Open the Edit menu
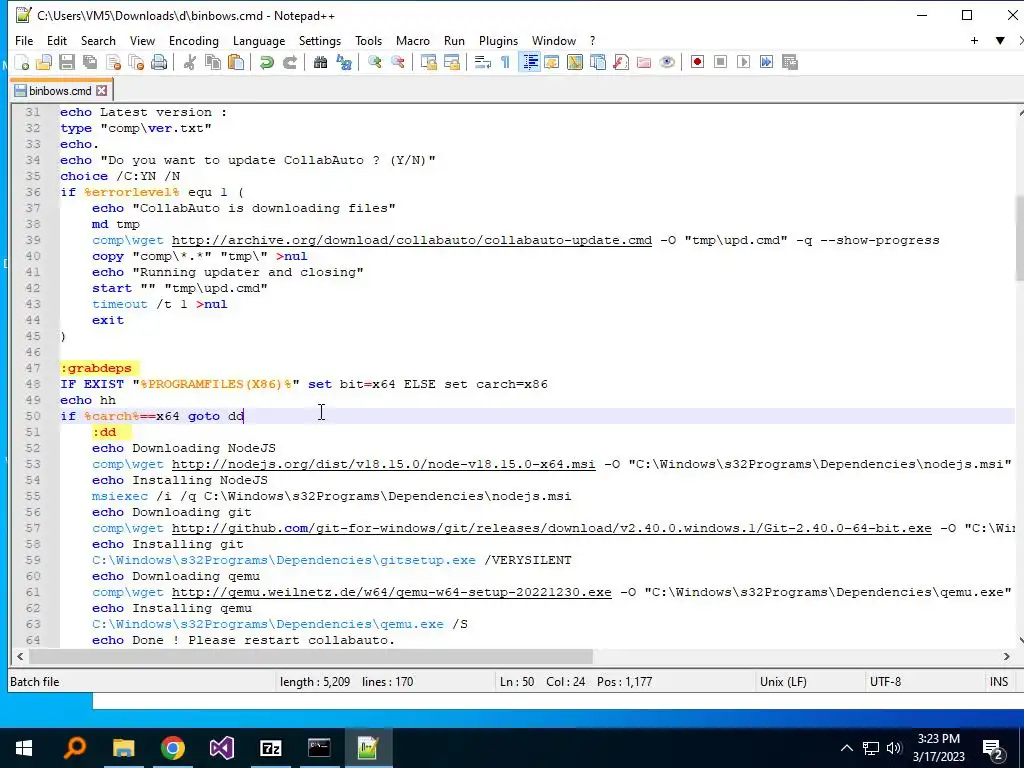 (57, 40)
